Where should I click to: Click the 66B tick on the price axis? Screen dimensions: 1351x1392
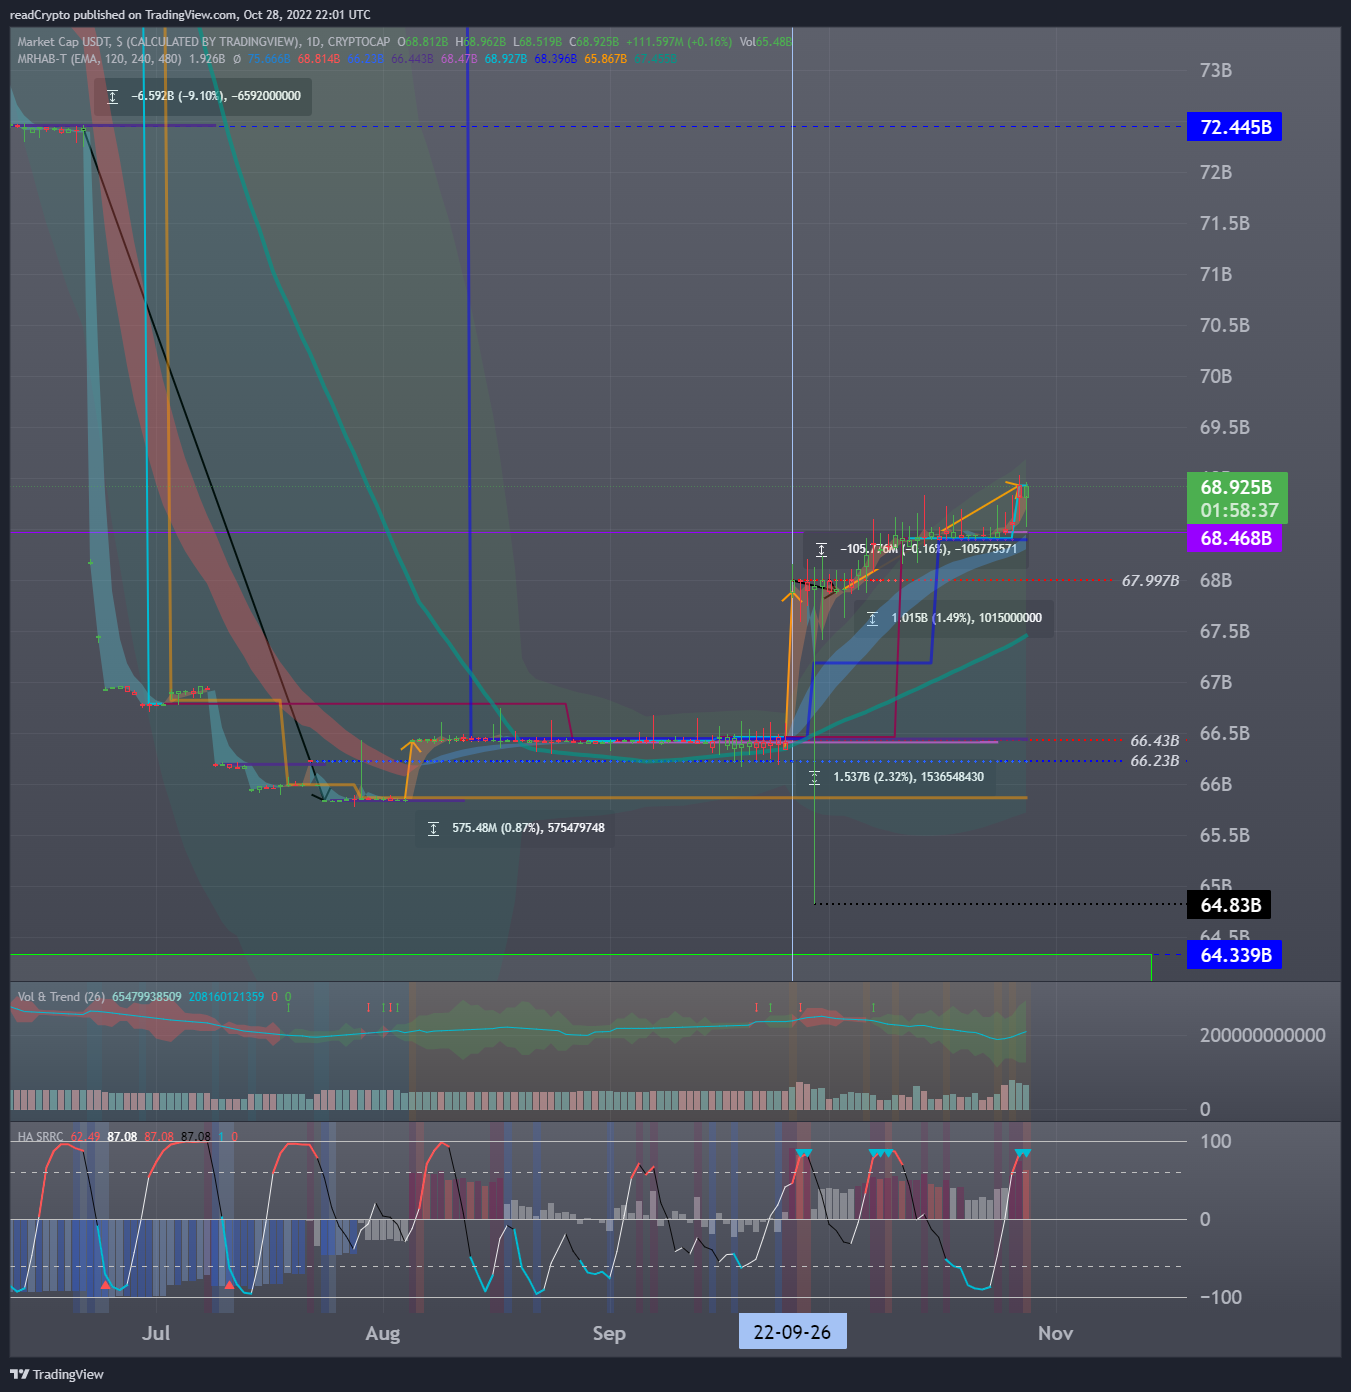[1216, 784]
